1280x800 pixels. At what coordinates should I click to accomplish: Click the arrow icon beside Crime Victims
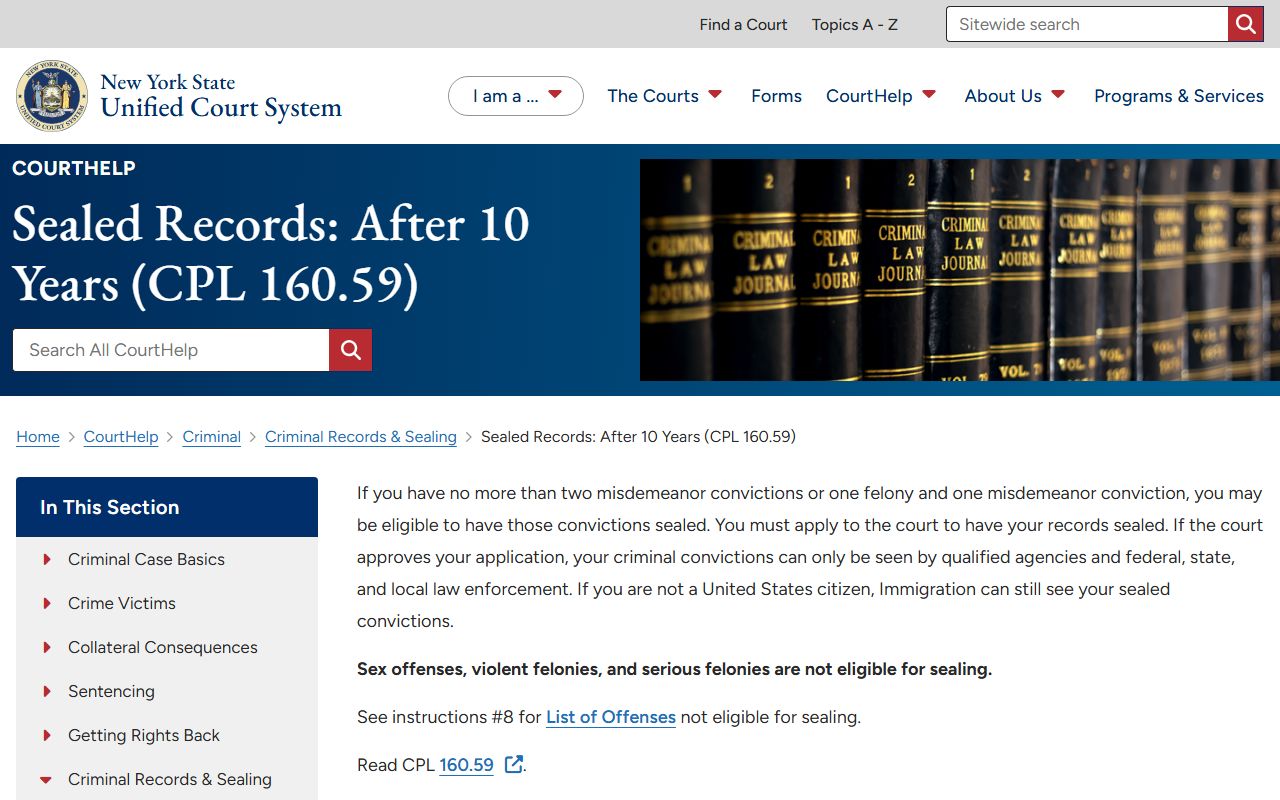point(47,603)
